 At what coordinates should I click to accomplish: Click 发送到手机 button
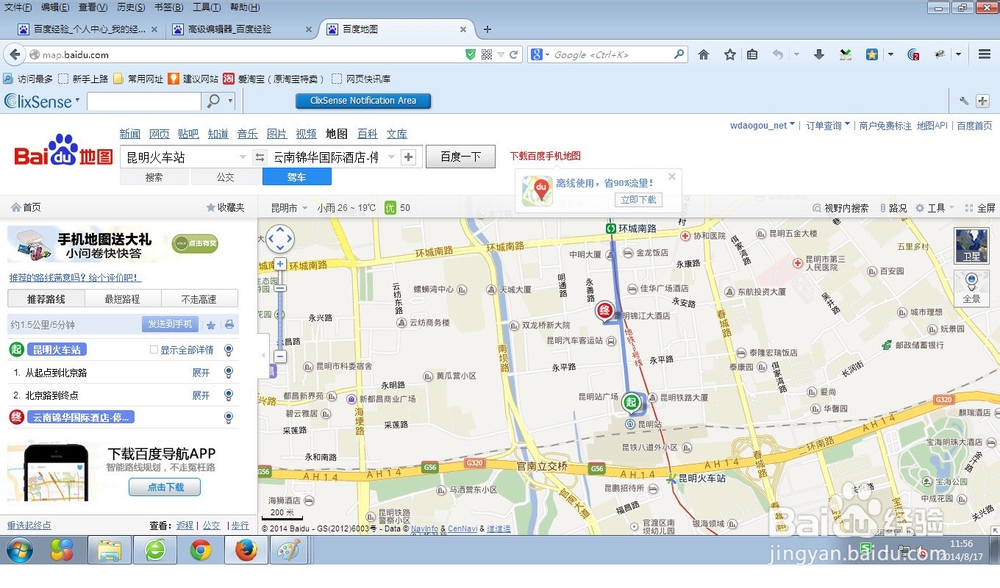click(x=170, y=325)
